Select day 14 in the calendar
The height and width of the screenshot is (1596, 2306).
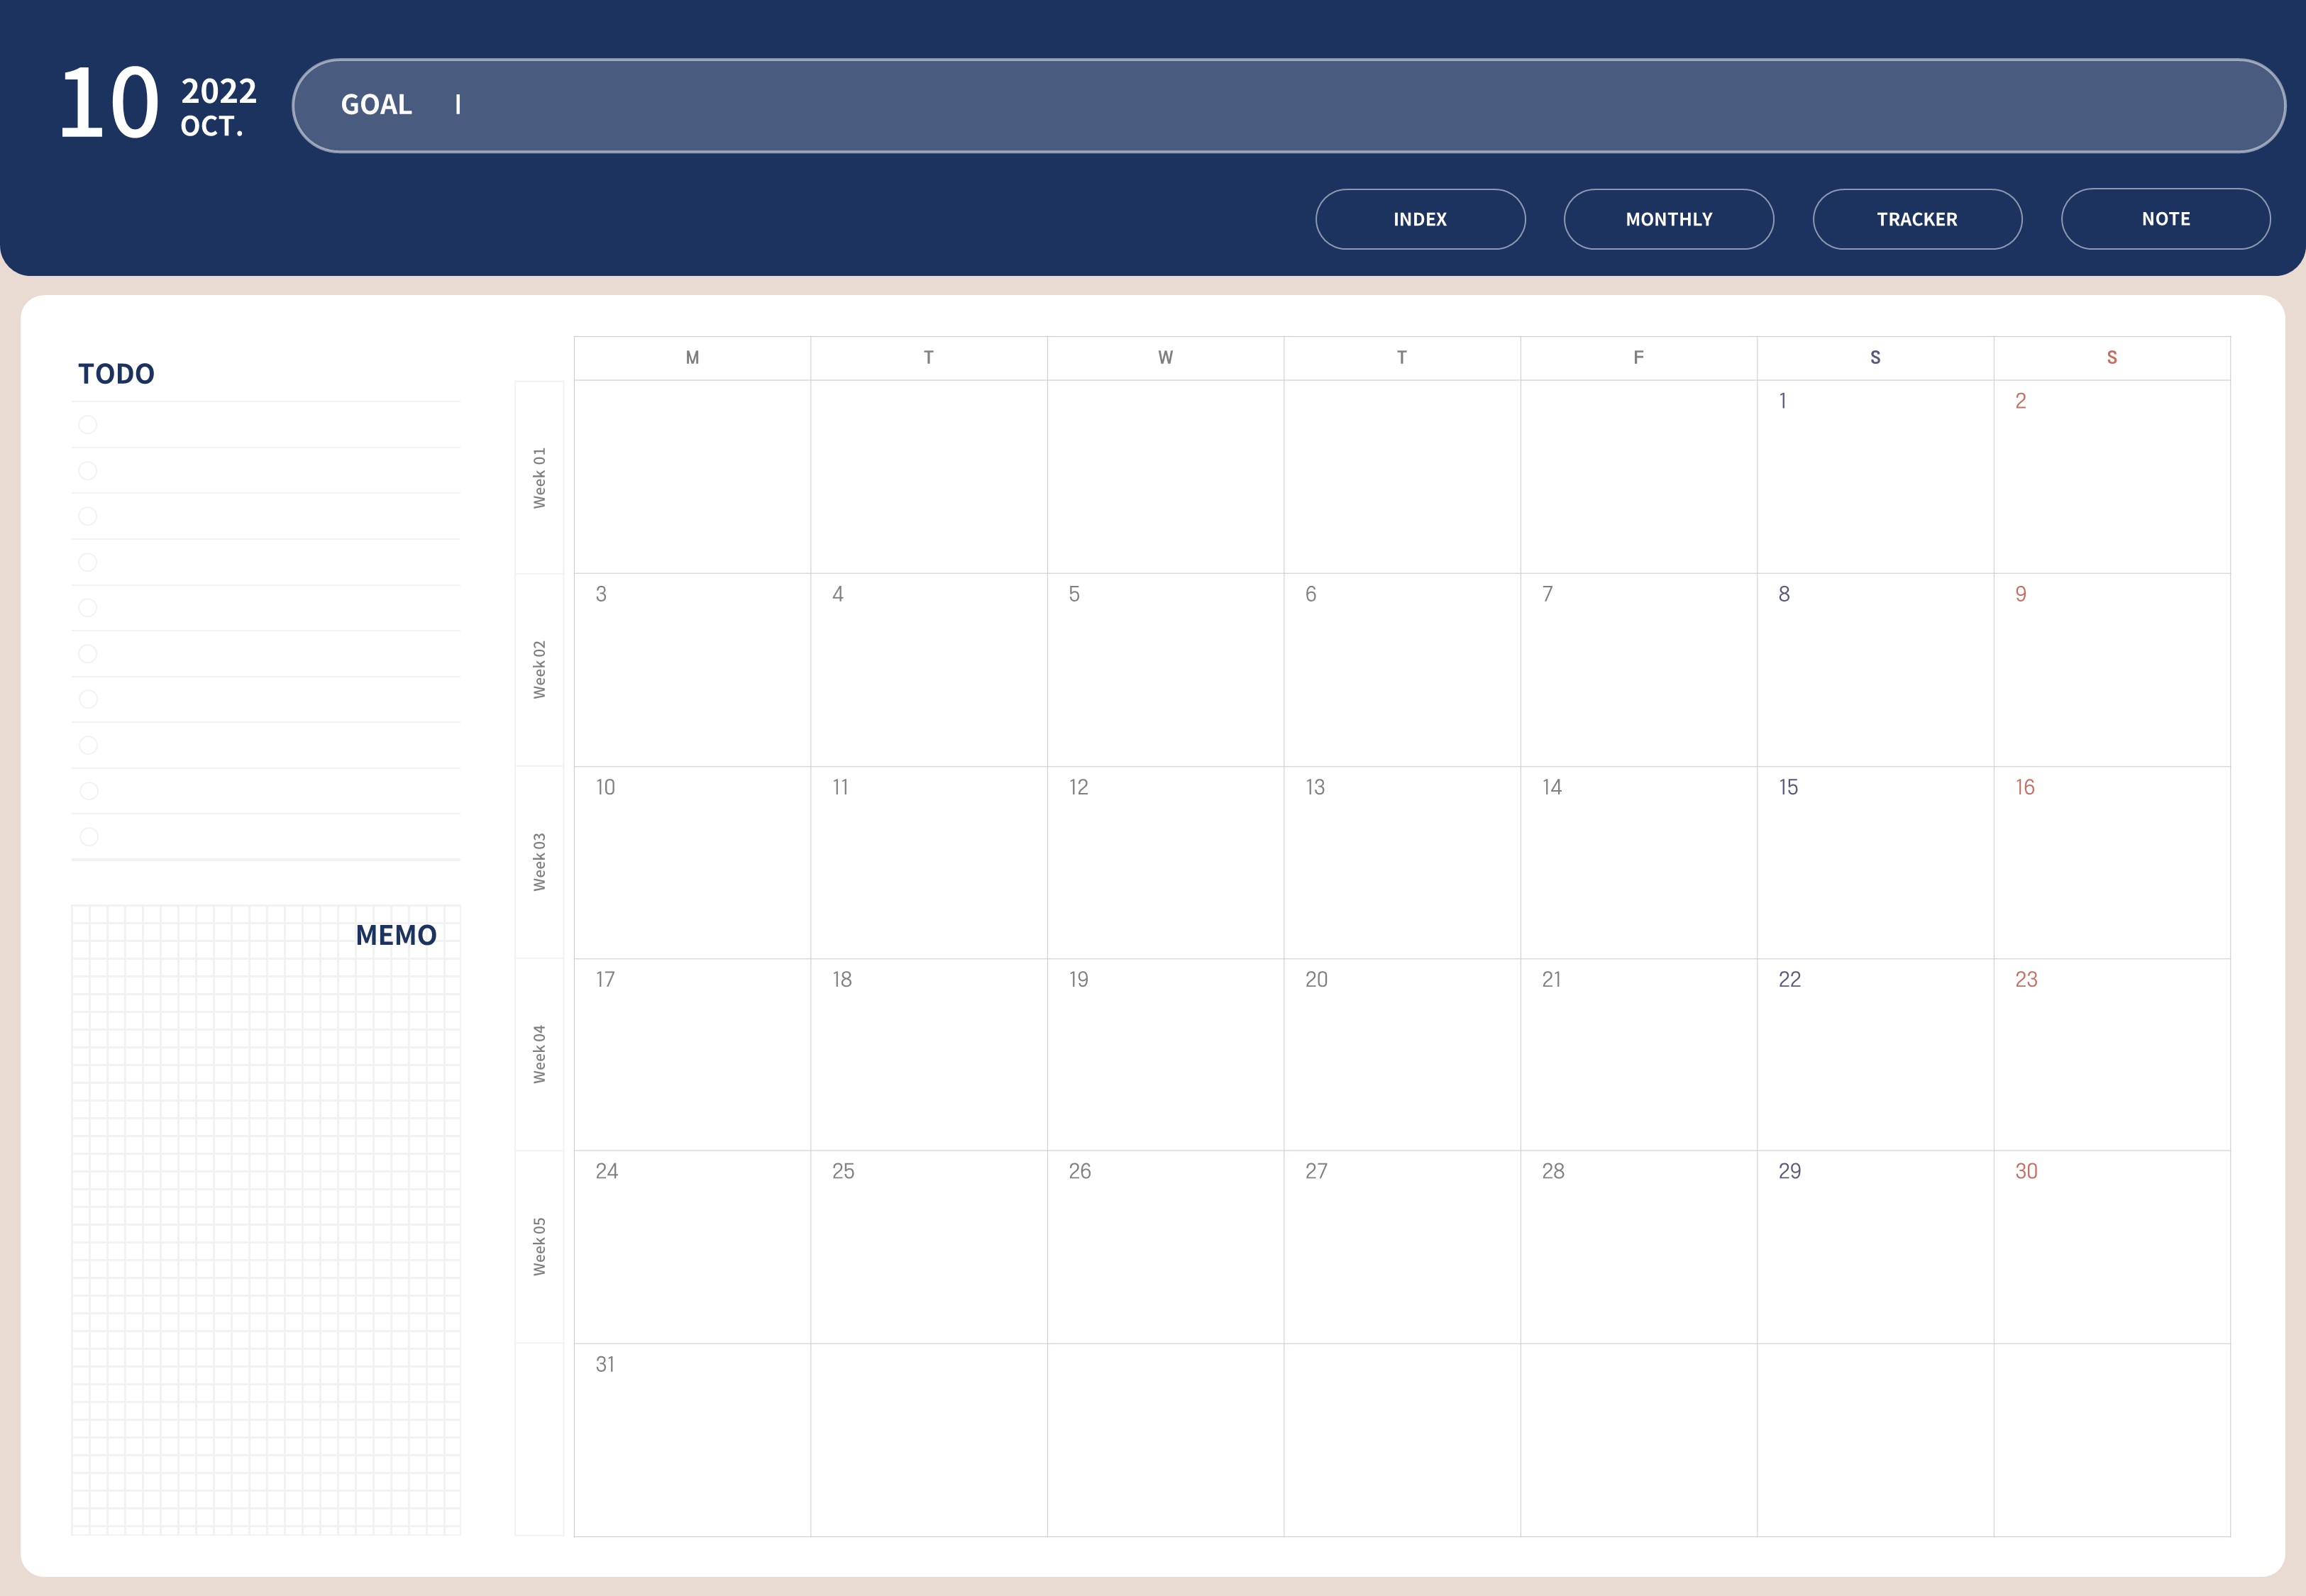(x=1638, y=863)
